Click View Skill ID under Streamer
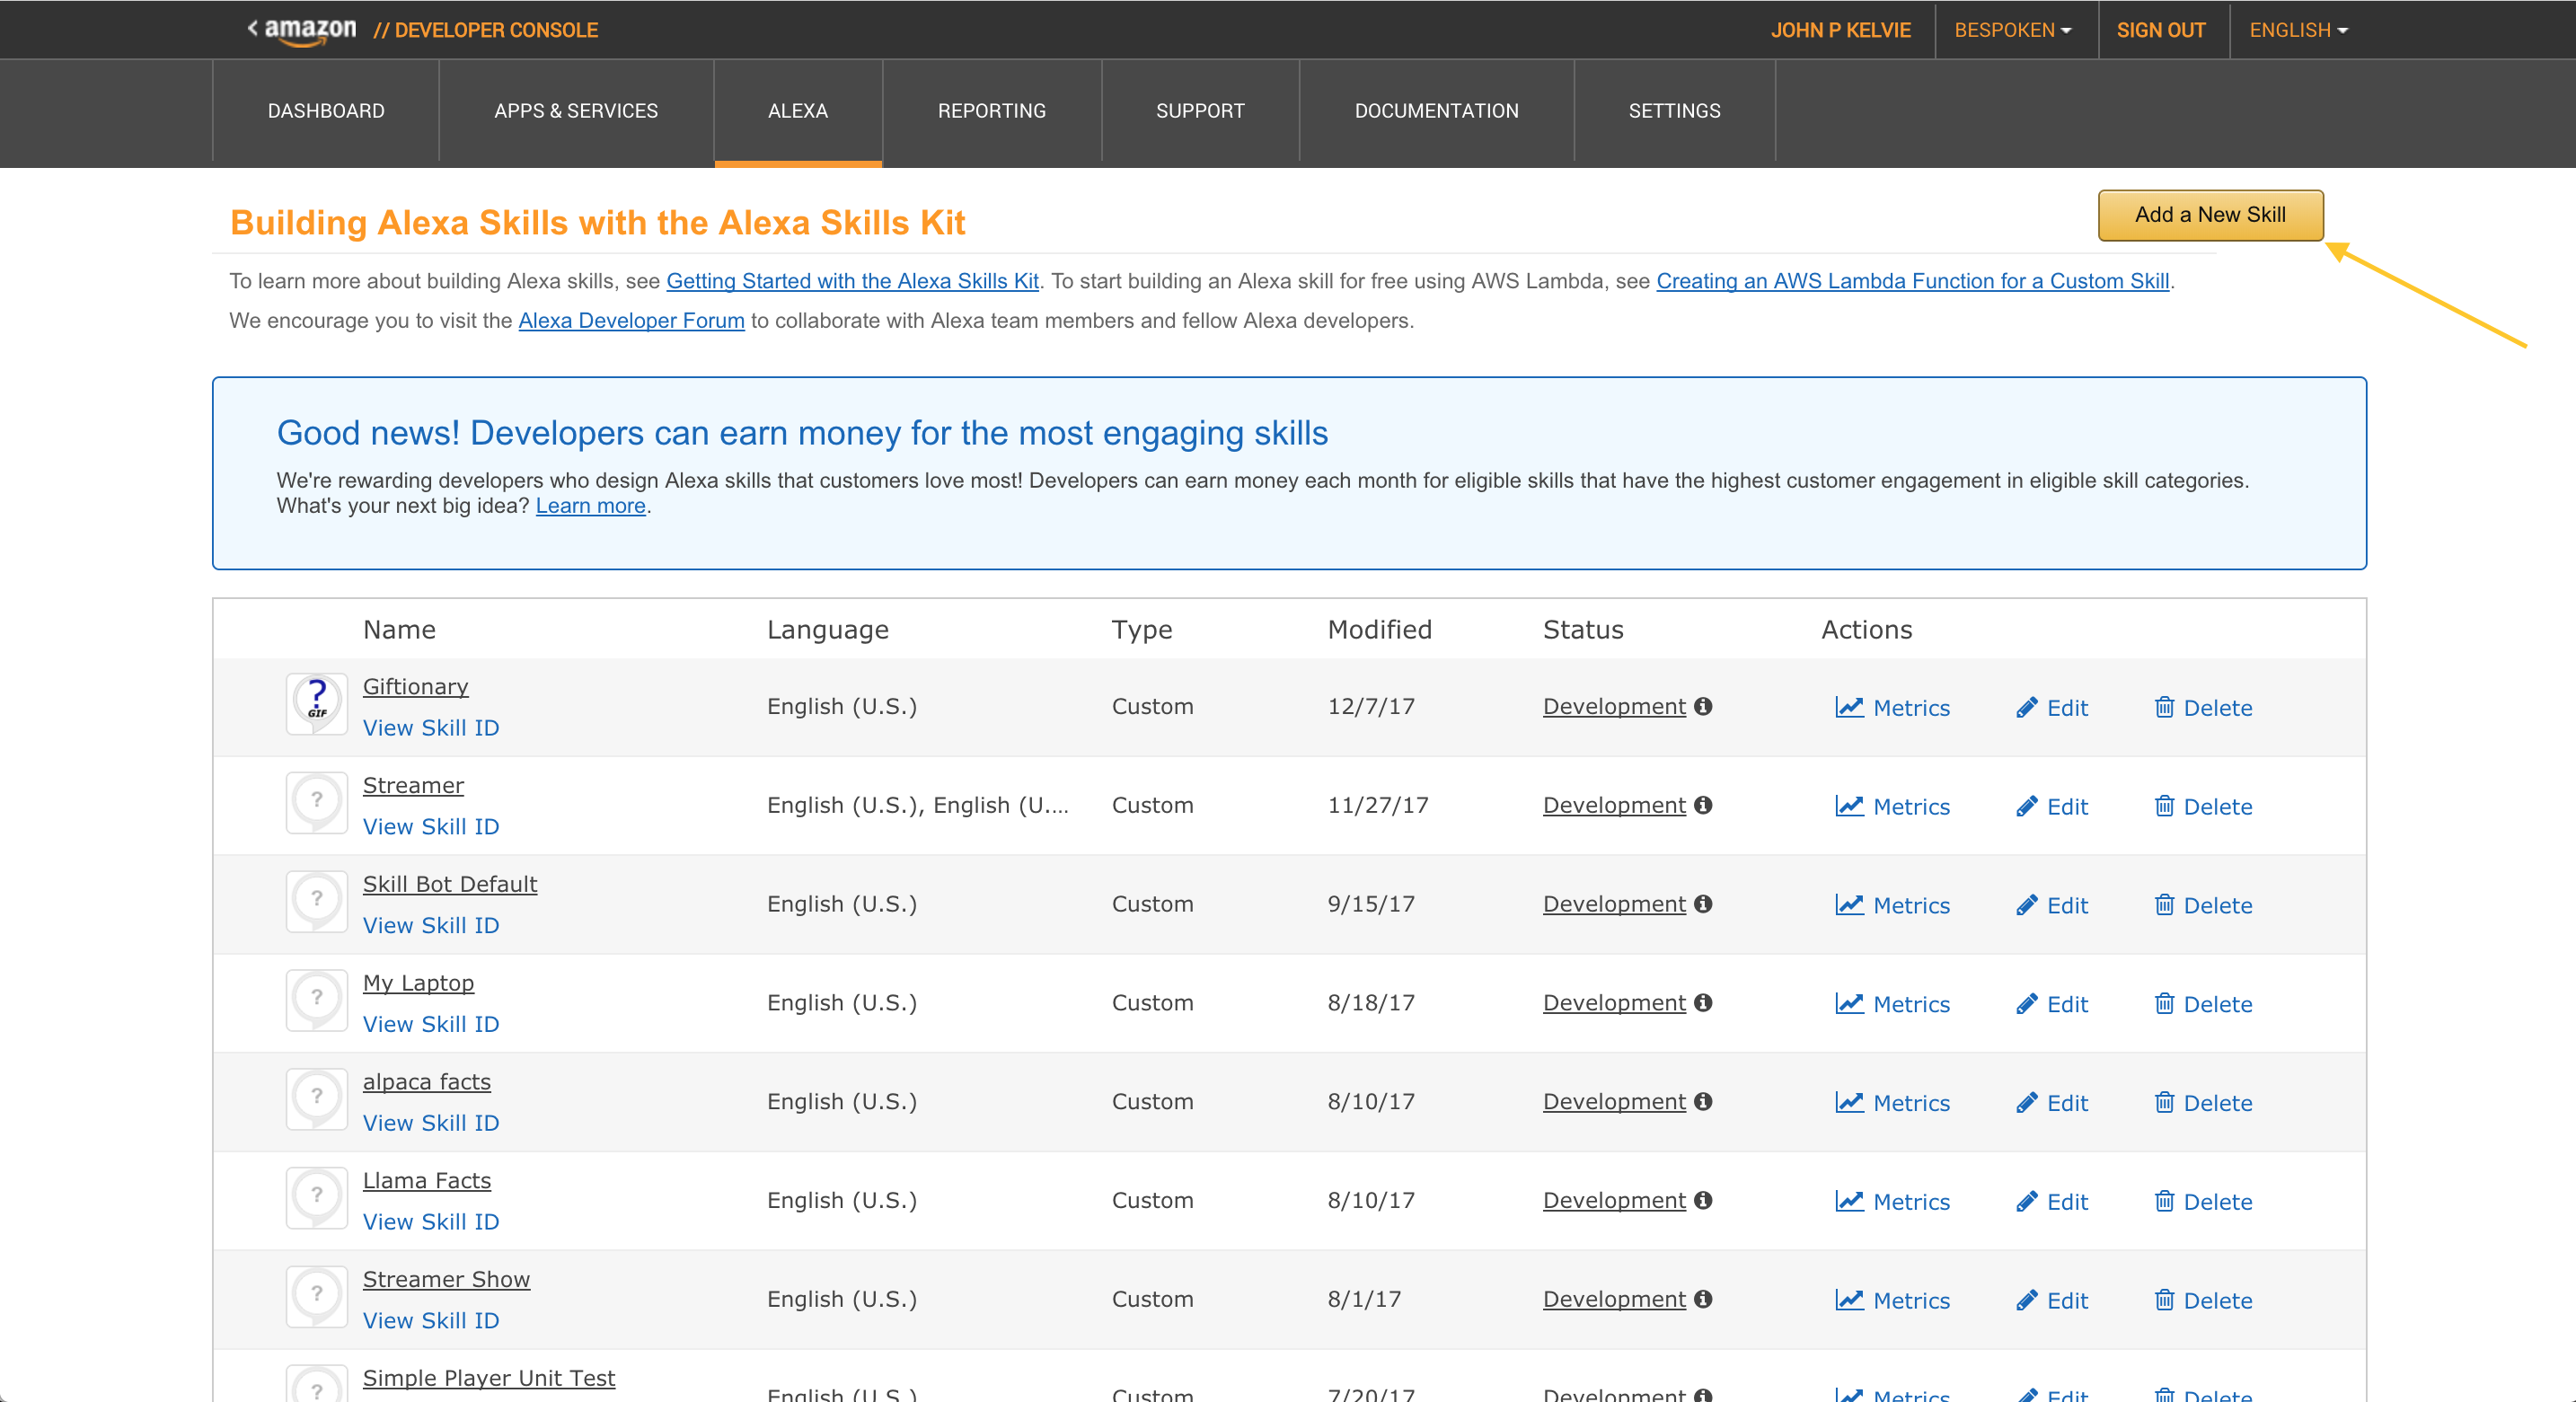Image resolution: width=2576 pixels, height=1402 pixels. (x=431, y=827)
